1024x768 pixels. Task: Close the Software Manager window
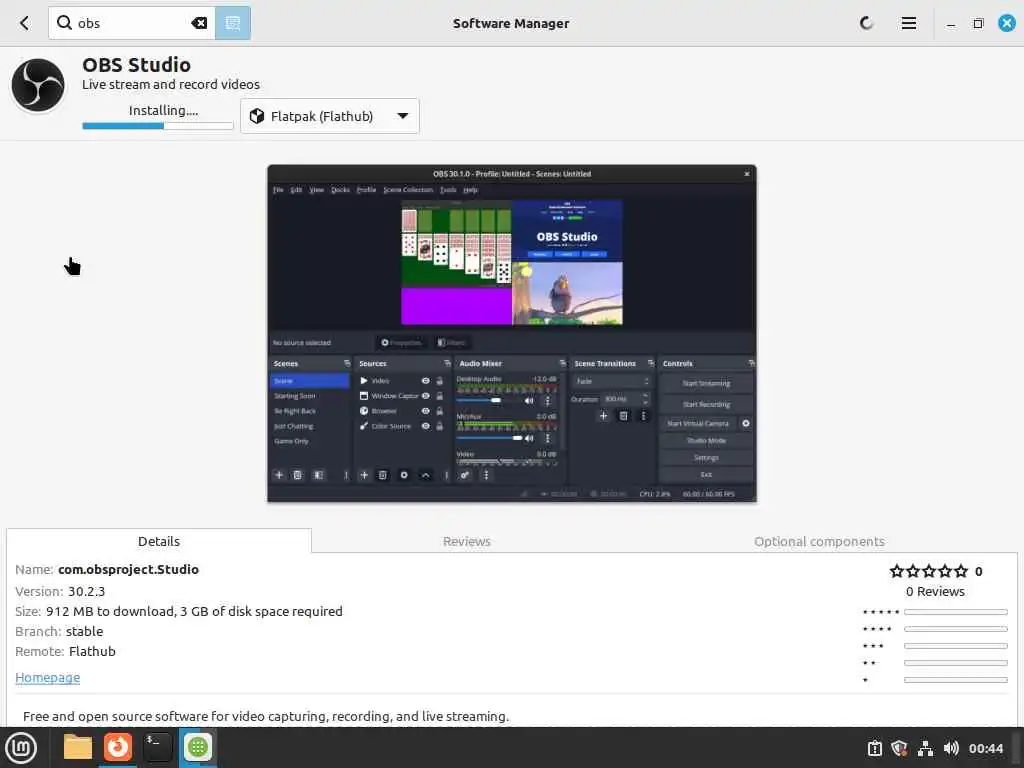(1007, 24)
